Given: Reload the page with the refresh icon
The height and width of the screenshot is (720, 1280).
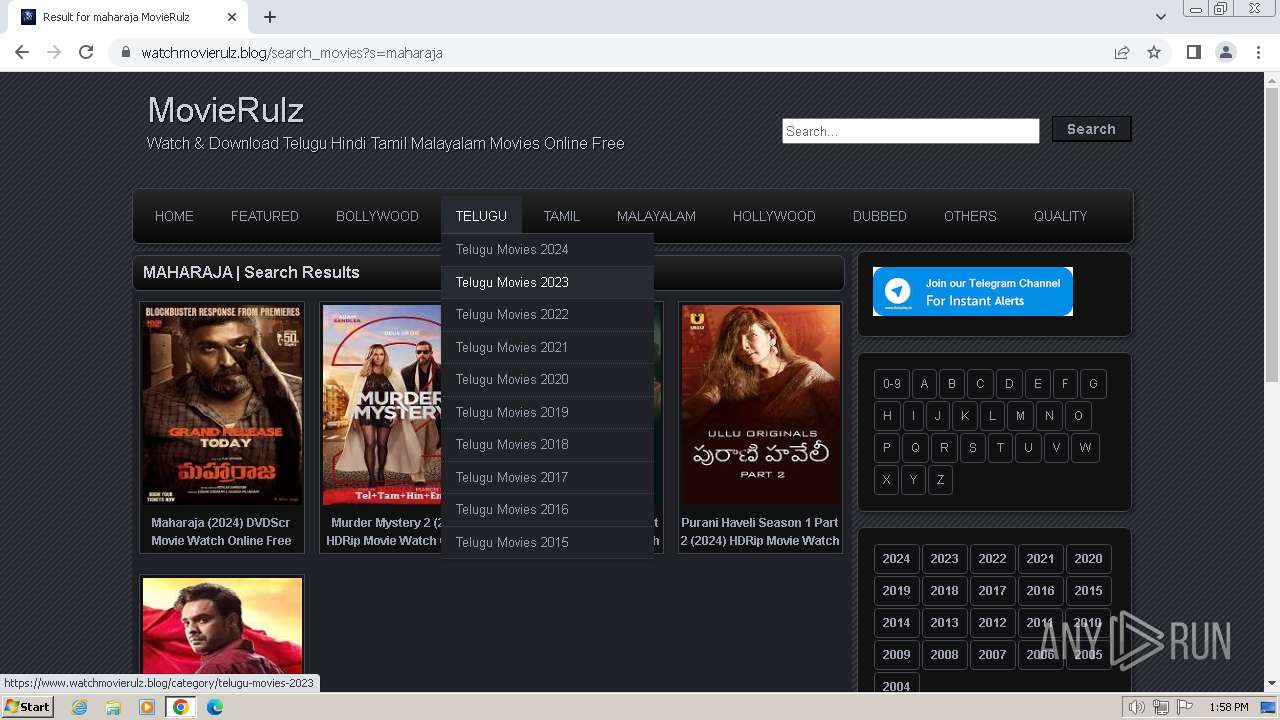Looking at the screenshot, I should click(x=86, y=52).
